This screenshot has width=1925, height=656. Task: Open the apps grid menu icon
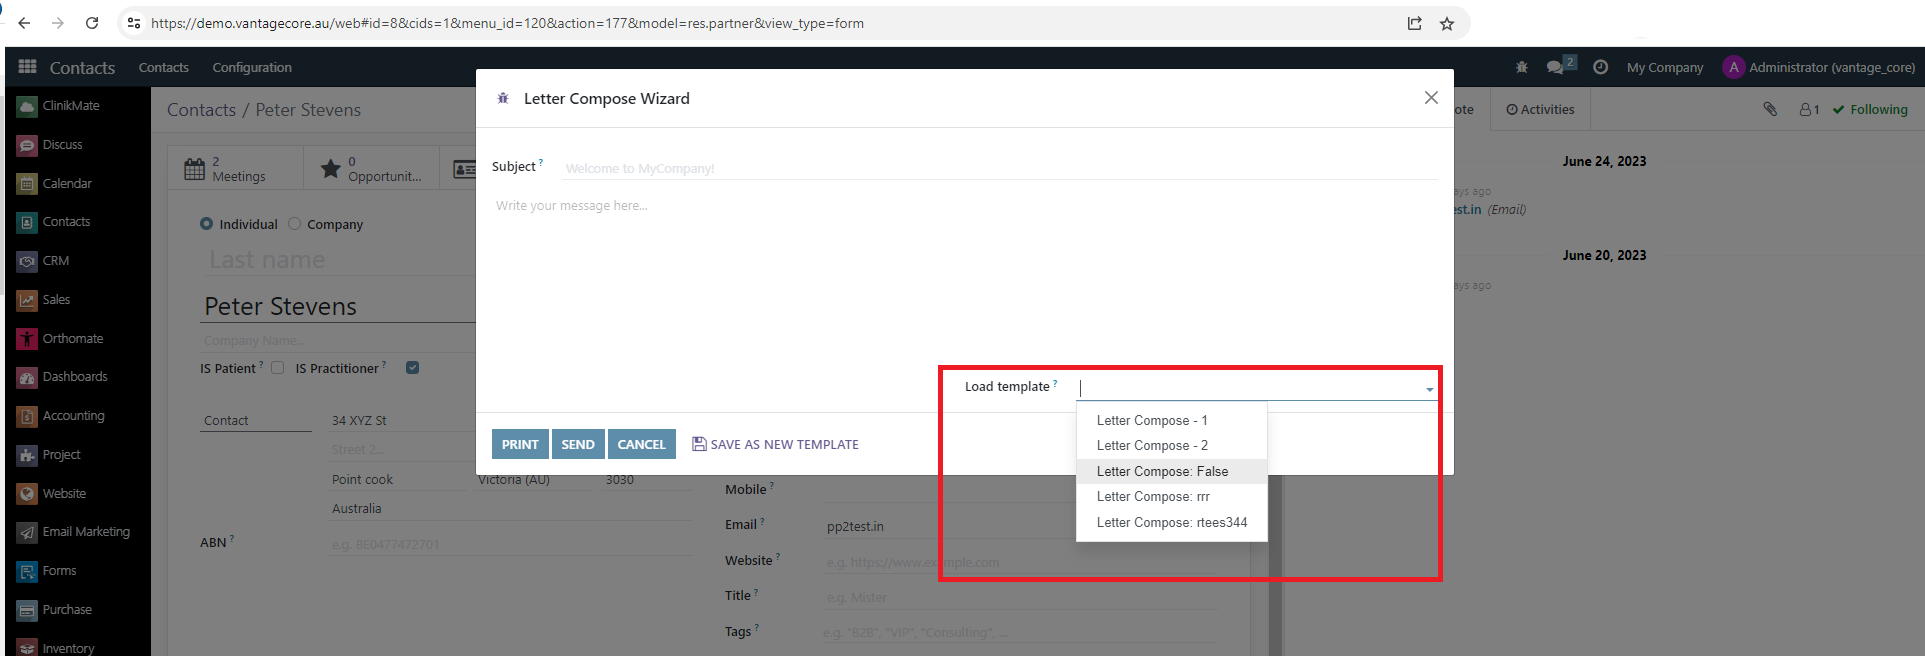[27, 67]
